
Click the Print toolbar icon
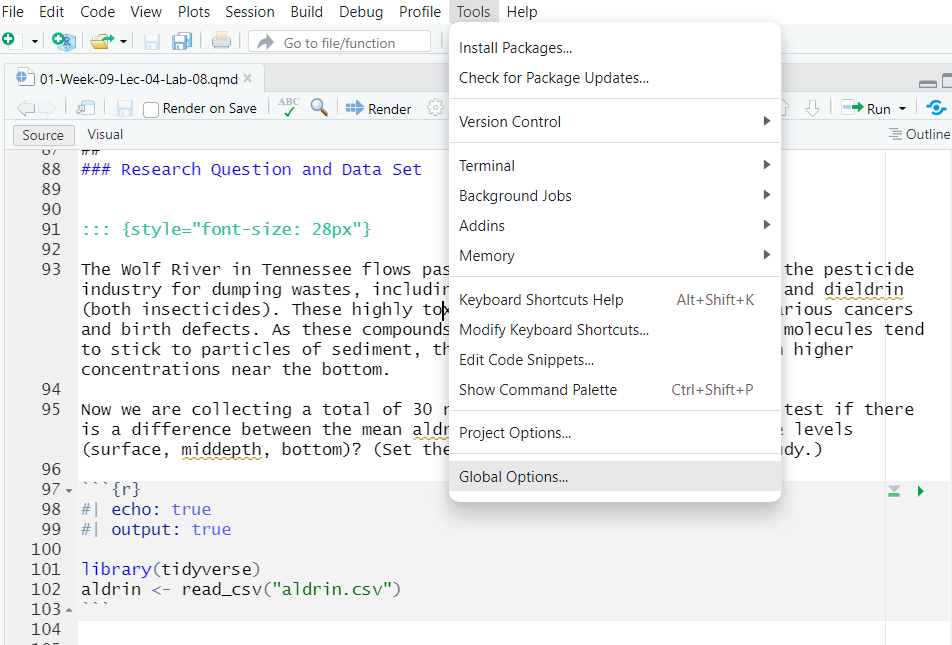[x=221, y=42]
